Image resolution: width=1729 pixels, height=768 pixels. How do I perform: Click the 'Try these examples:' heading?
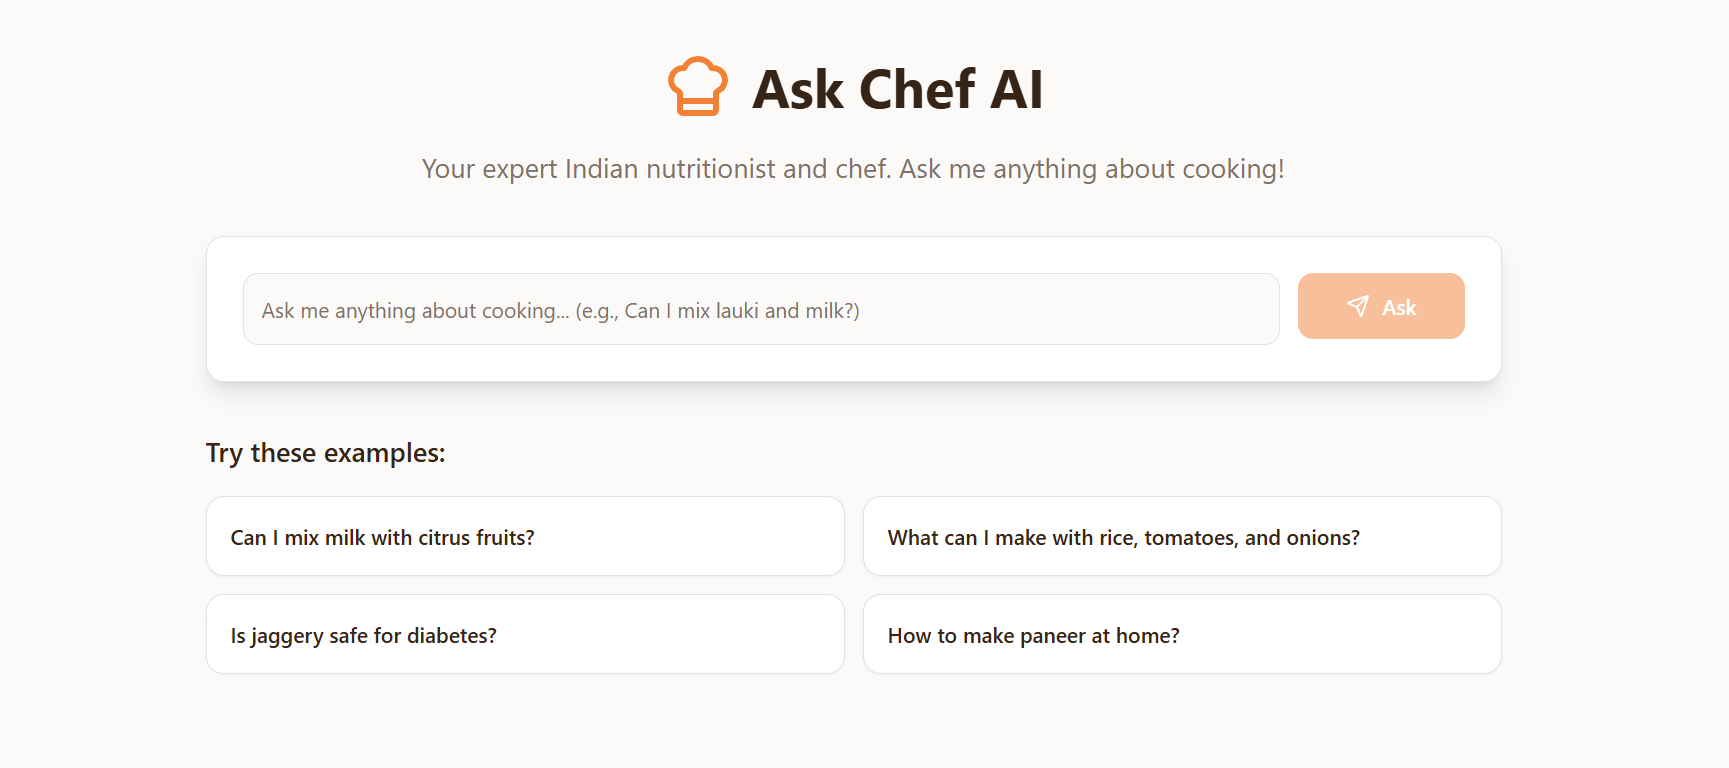point(325,453)
